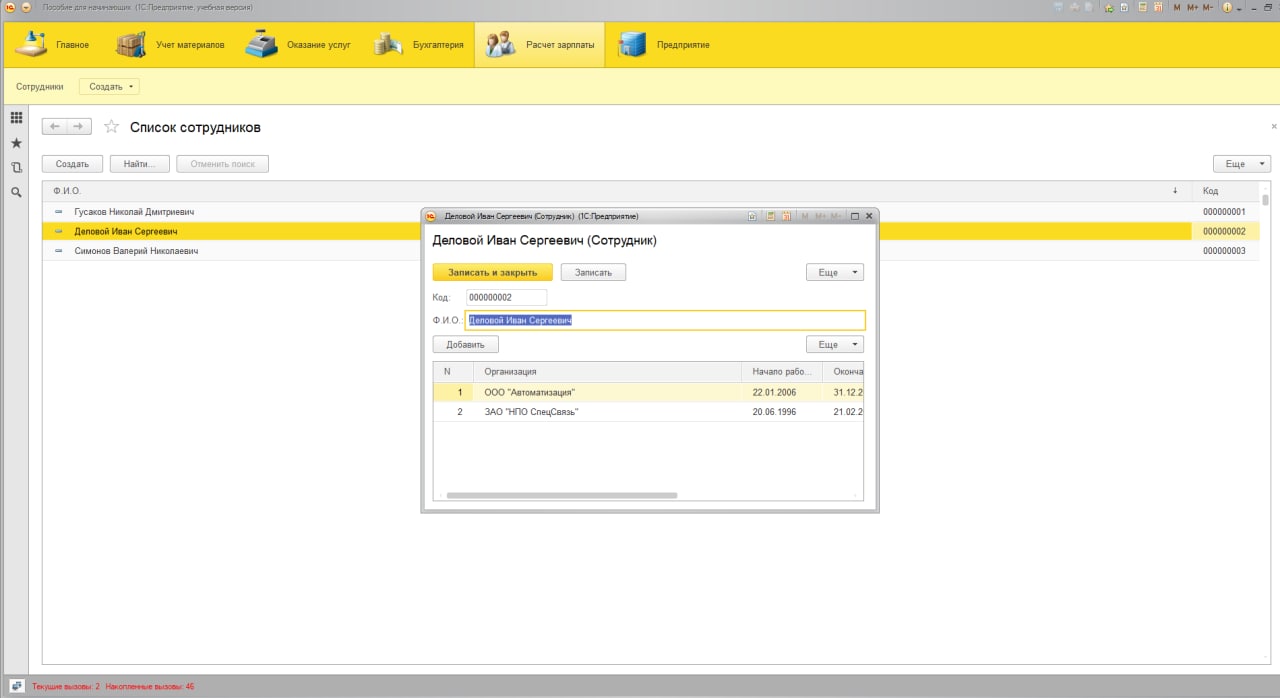This screenshot has width=1280, height=698.
Task: Expand the Создать dropdown in command panel
Action: [x=110, y=87]
